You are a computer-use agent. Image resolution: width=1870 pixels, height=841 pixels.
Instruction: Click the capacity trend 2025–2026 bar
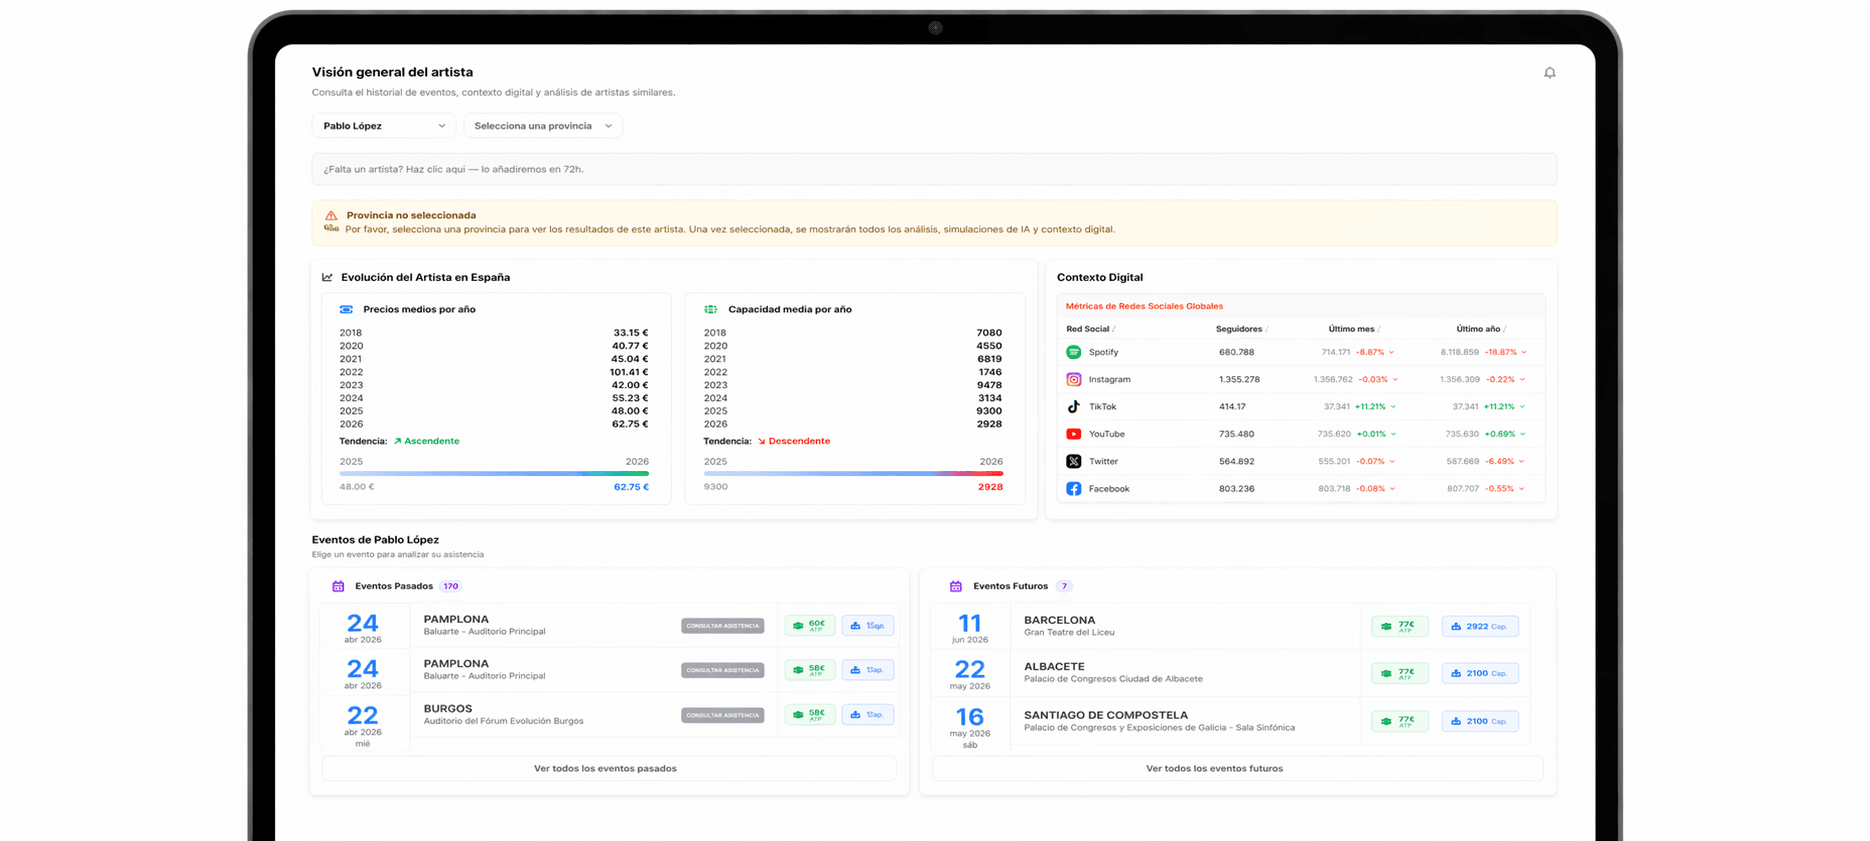(x=853, y=474)
